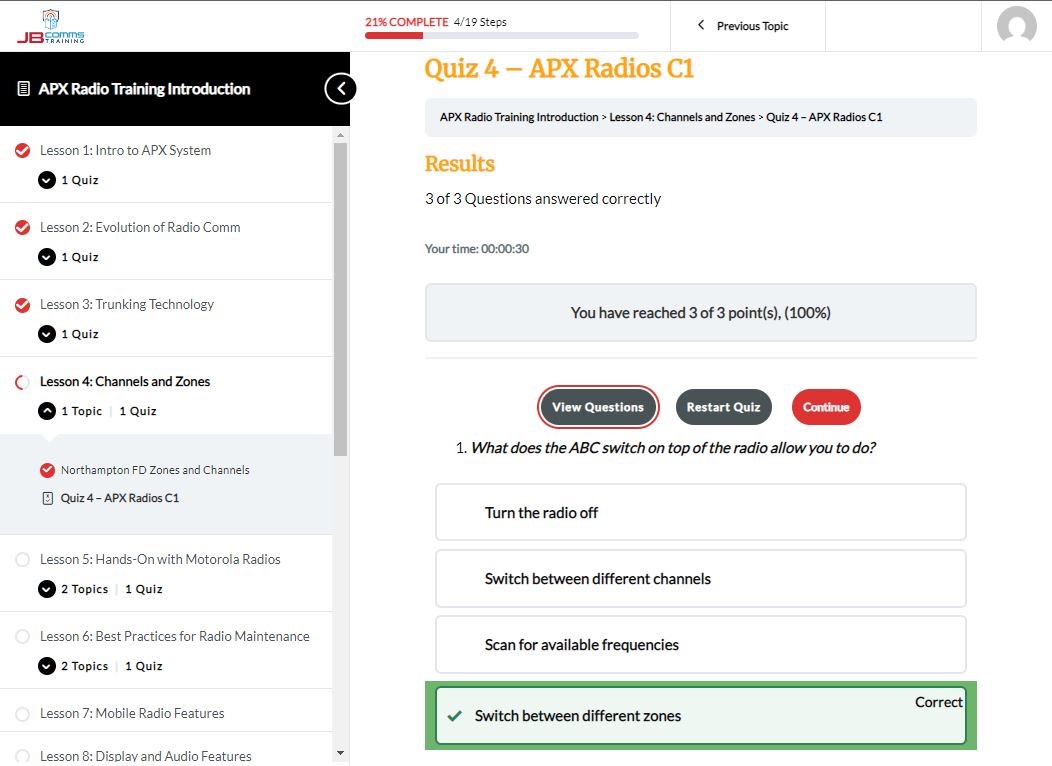Click the Restart Quiz button
The height and width of the screenshot is (766, 1052).
click(723, 407)
